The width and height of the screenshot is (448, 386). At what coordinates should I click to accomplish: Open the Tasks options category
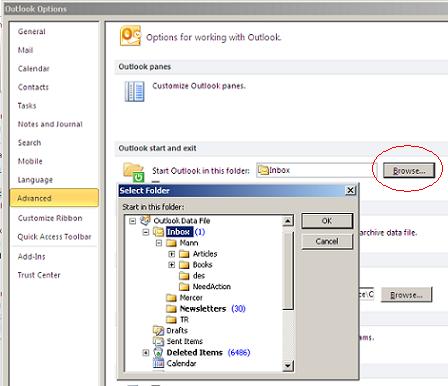coord(27,106)
